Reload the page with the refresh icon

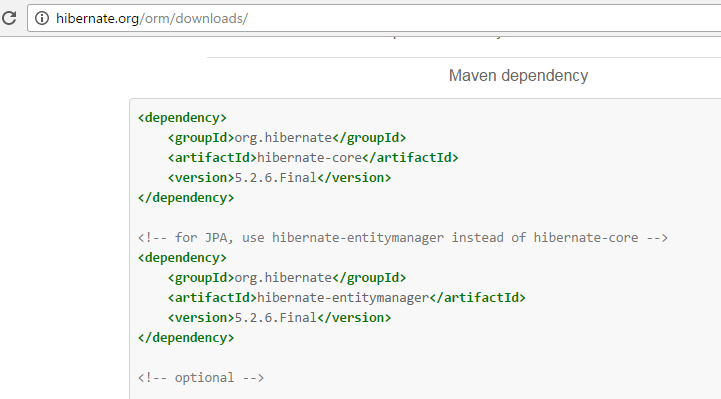coord(9,18)
